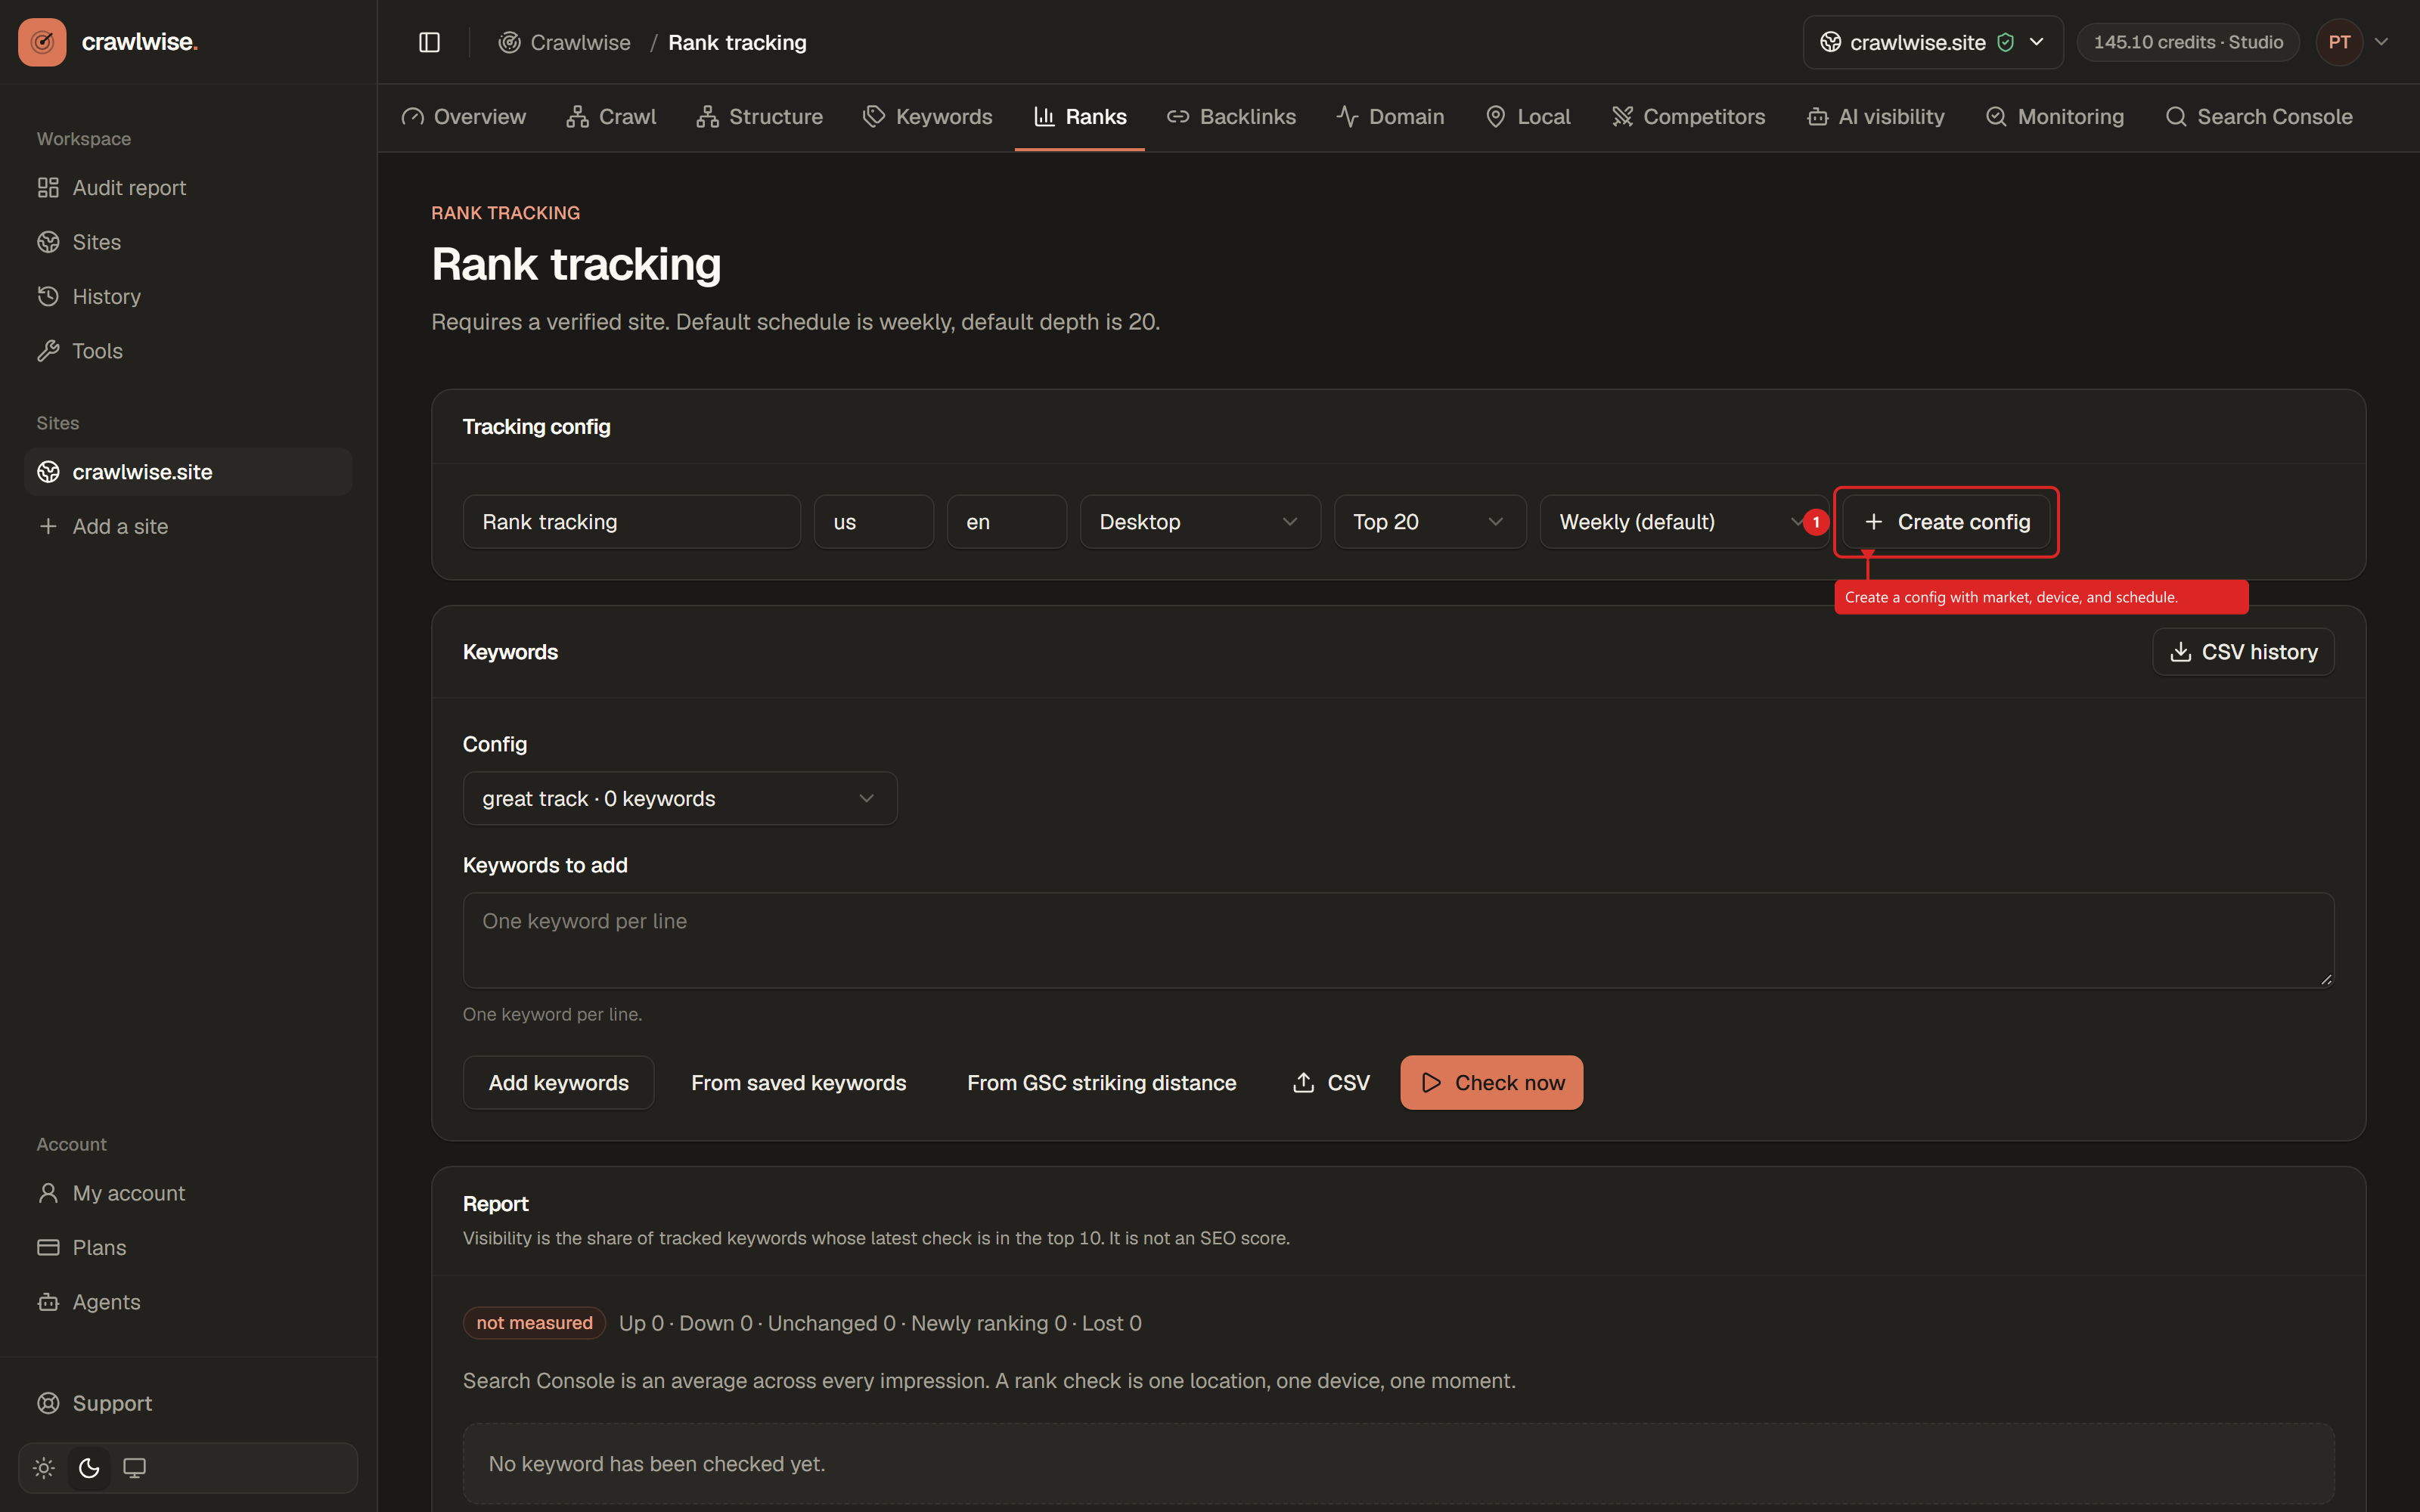This screenshot has height=1512, width=2420.
Task: Open the Backlinks tab
Action: 1231,117
